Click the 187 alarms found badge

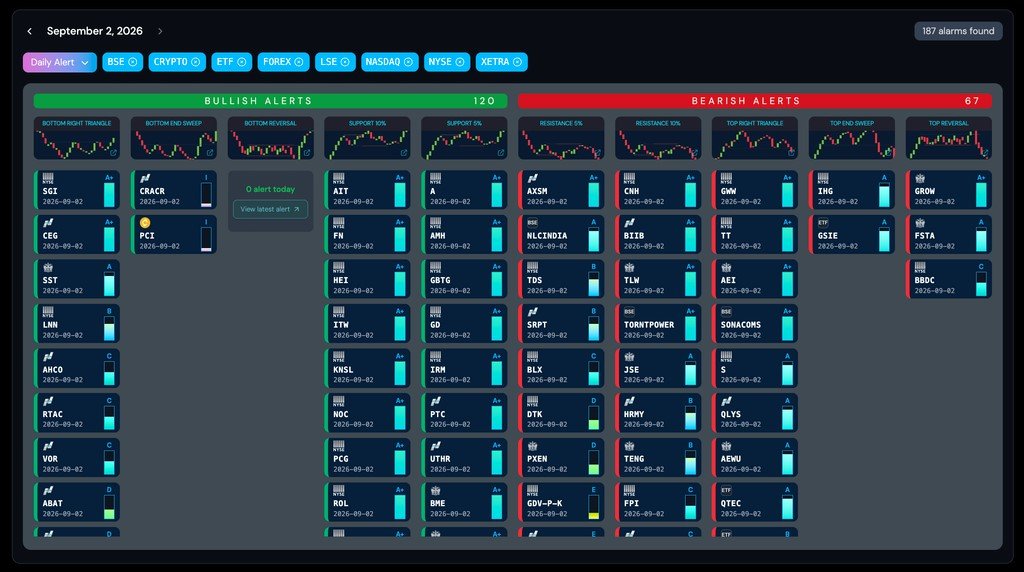point(958,31)
